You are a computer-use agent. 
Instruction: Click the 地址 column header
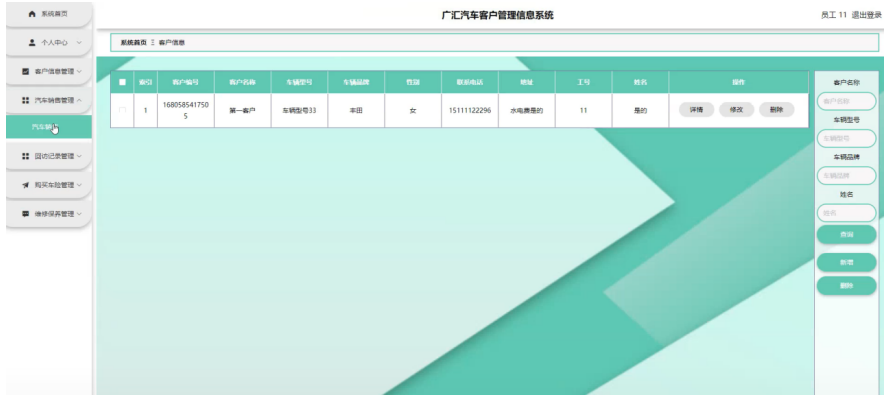coord(527,82)
